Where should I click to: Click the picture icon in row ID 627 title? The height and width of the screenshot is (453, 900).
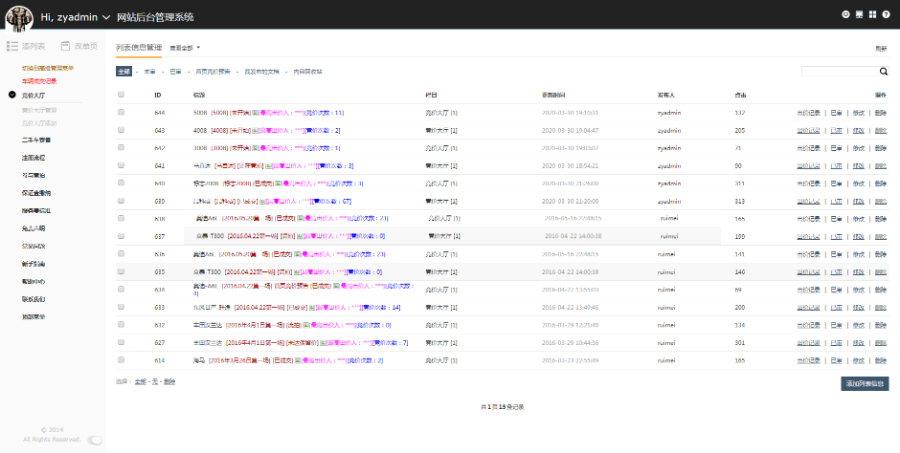coord(323,343)
